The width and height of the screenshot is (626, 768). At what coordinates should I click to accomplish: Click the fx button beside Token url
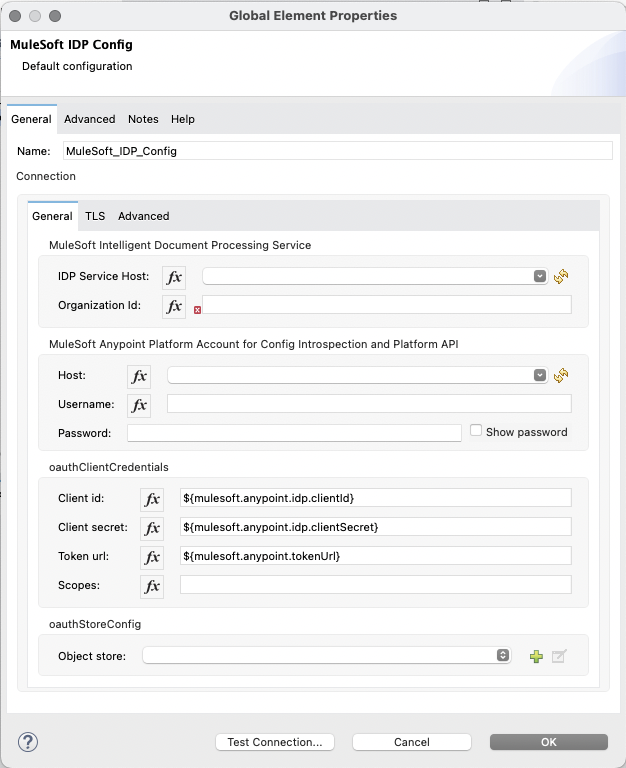click(152, 557)
